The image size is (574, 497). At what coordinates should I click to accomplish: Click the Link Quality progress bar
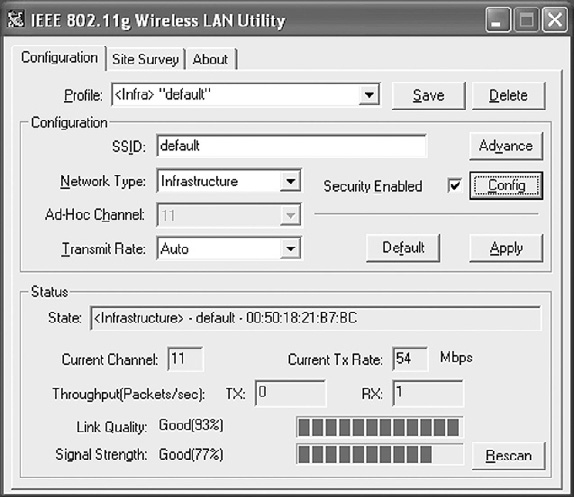(x=380, y=427)
